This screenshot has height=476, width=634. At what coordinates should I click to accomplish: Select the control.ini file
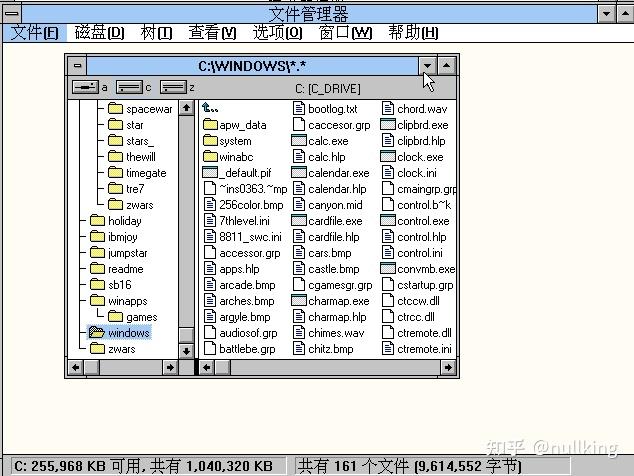(412, 253)
